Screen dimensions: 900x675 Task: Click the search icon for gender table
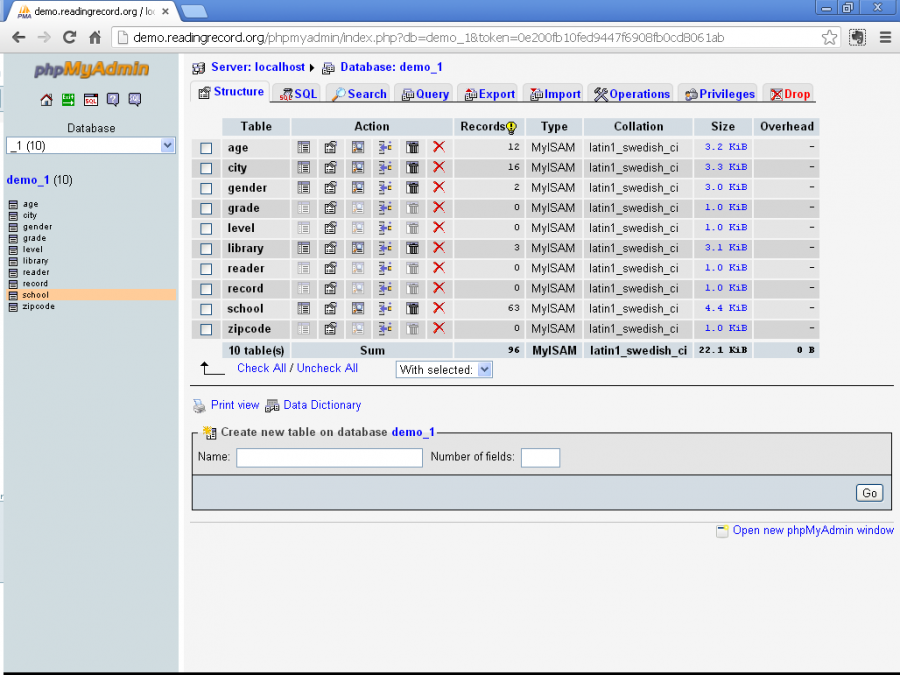coord(357,188)
